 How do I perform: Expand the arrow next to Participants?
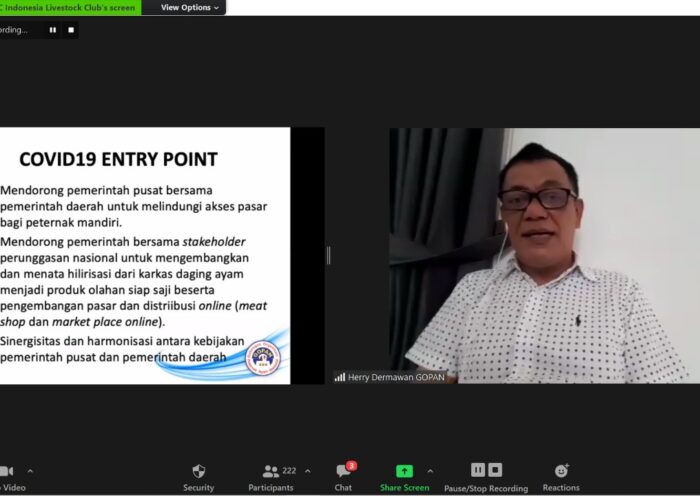(x=307, y=471)
